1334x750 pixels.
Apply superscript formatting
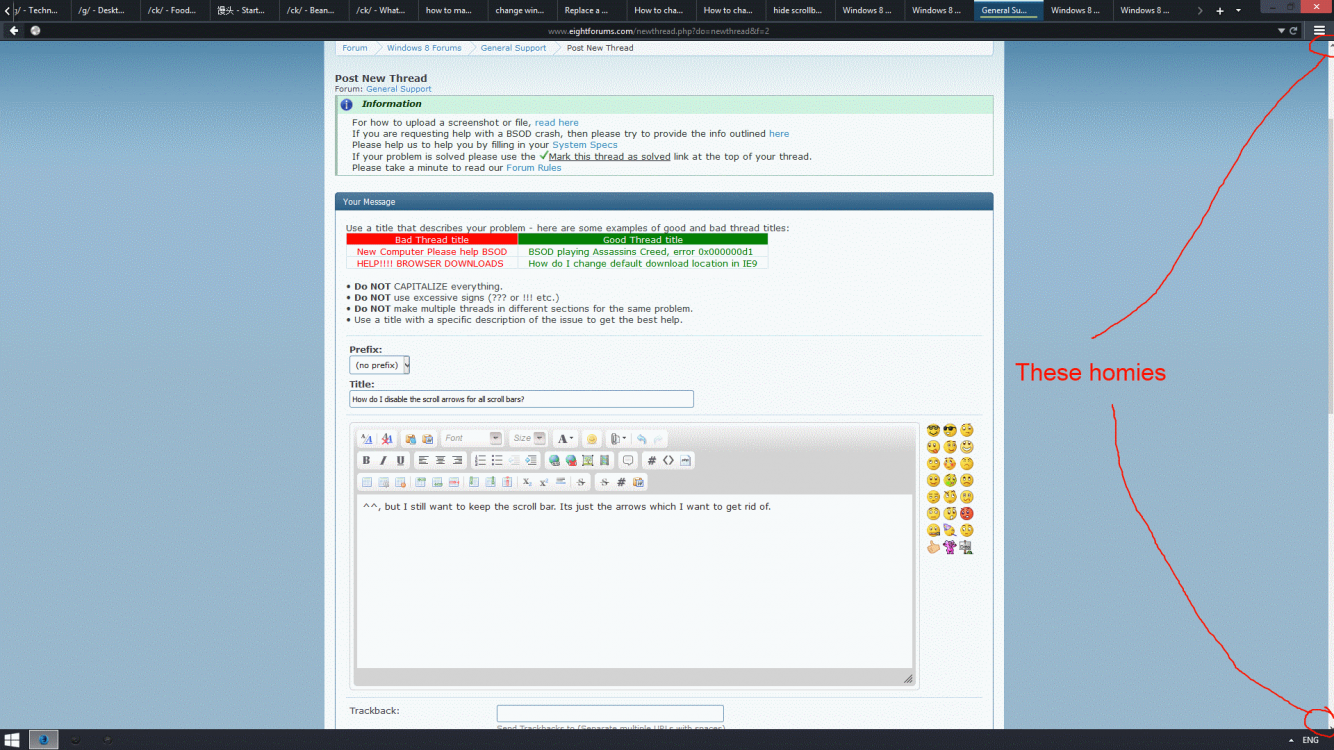coord(544,482)
